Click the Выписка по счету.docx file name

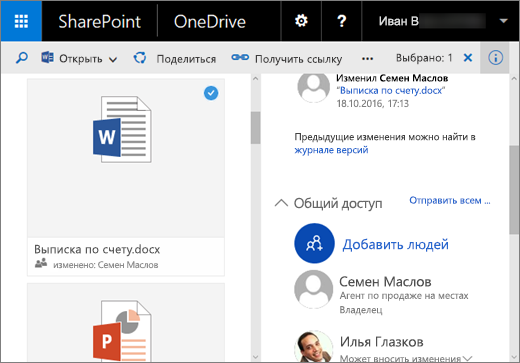point(97,249)
